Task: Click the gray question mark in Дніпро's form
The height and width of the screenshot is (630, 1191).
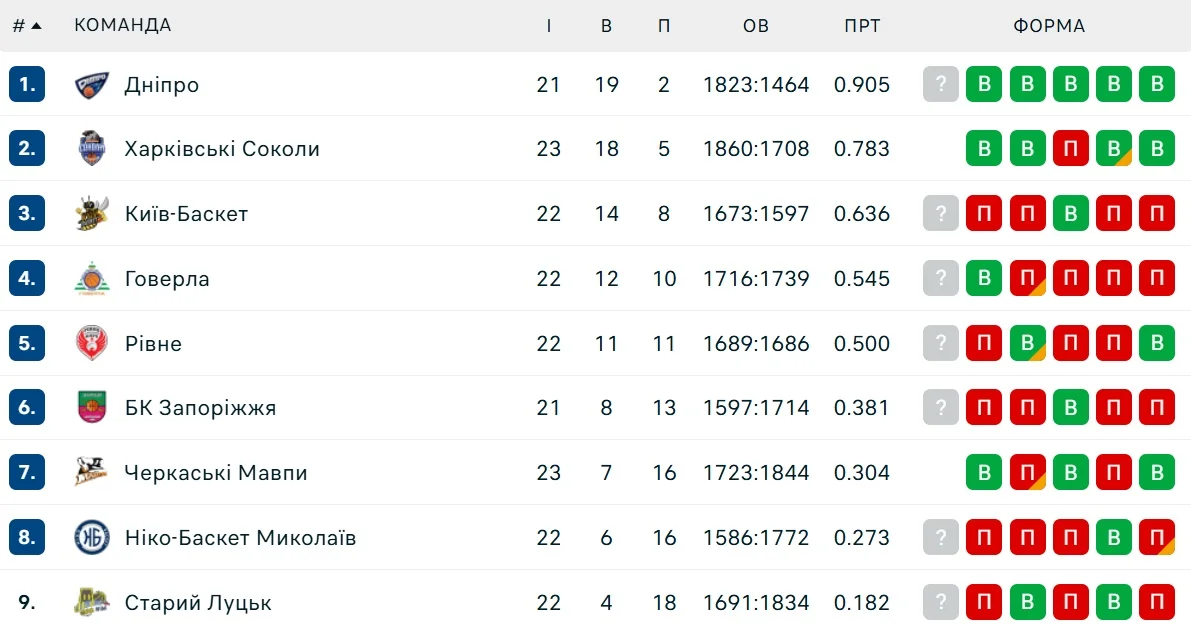Action: pyautogui.click(x=940, y=85)
